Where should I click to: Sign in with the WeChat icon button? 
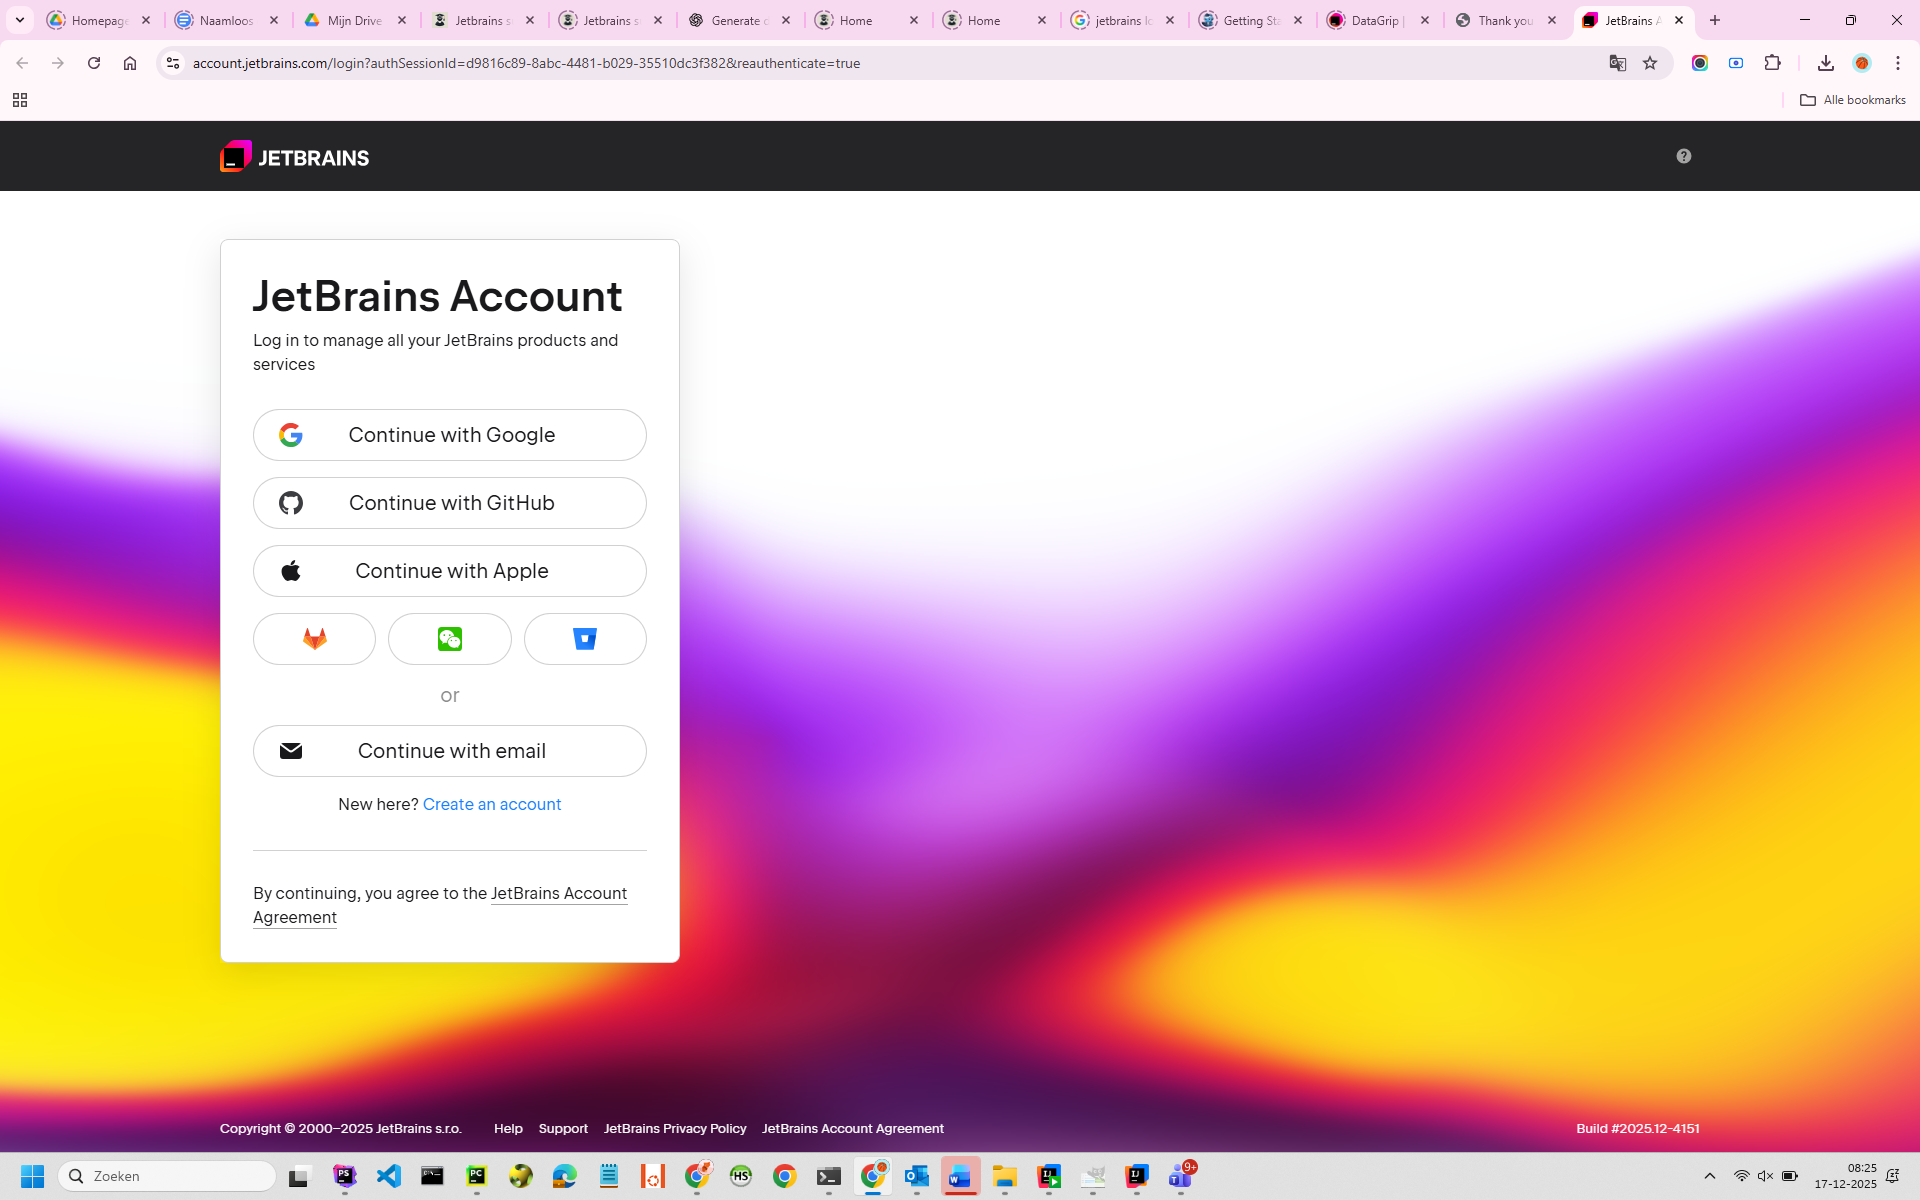449,639
